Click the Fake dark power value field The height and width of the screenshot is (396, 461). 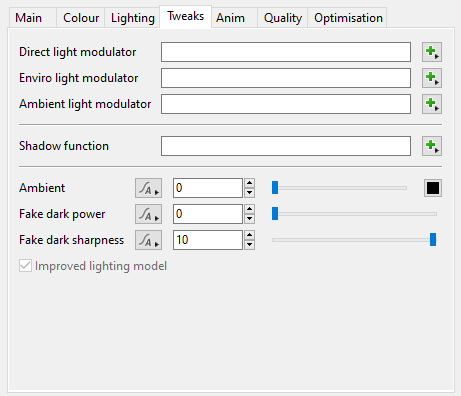click(208, 214)
